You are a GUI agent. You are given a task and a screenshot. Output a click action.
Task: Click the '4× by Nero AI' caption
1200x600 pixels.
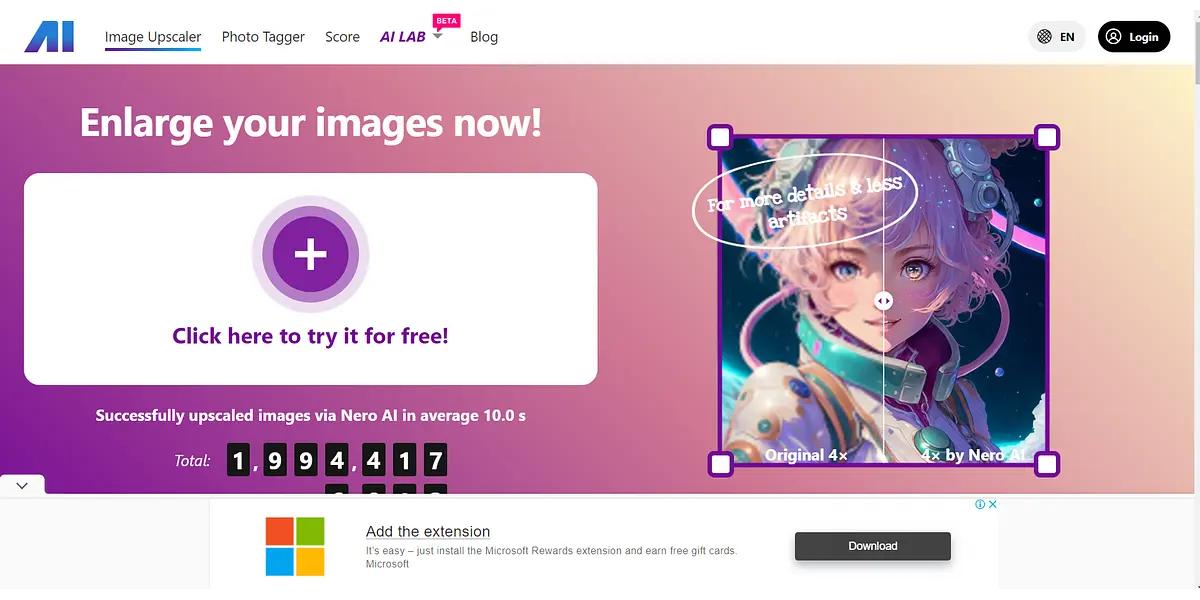[973, 455]
